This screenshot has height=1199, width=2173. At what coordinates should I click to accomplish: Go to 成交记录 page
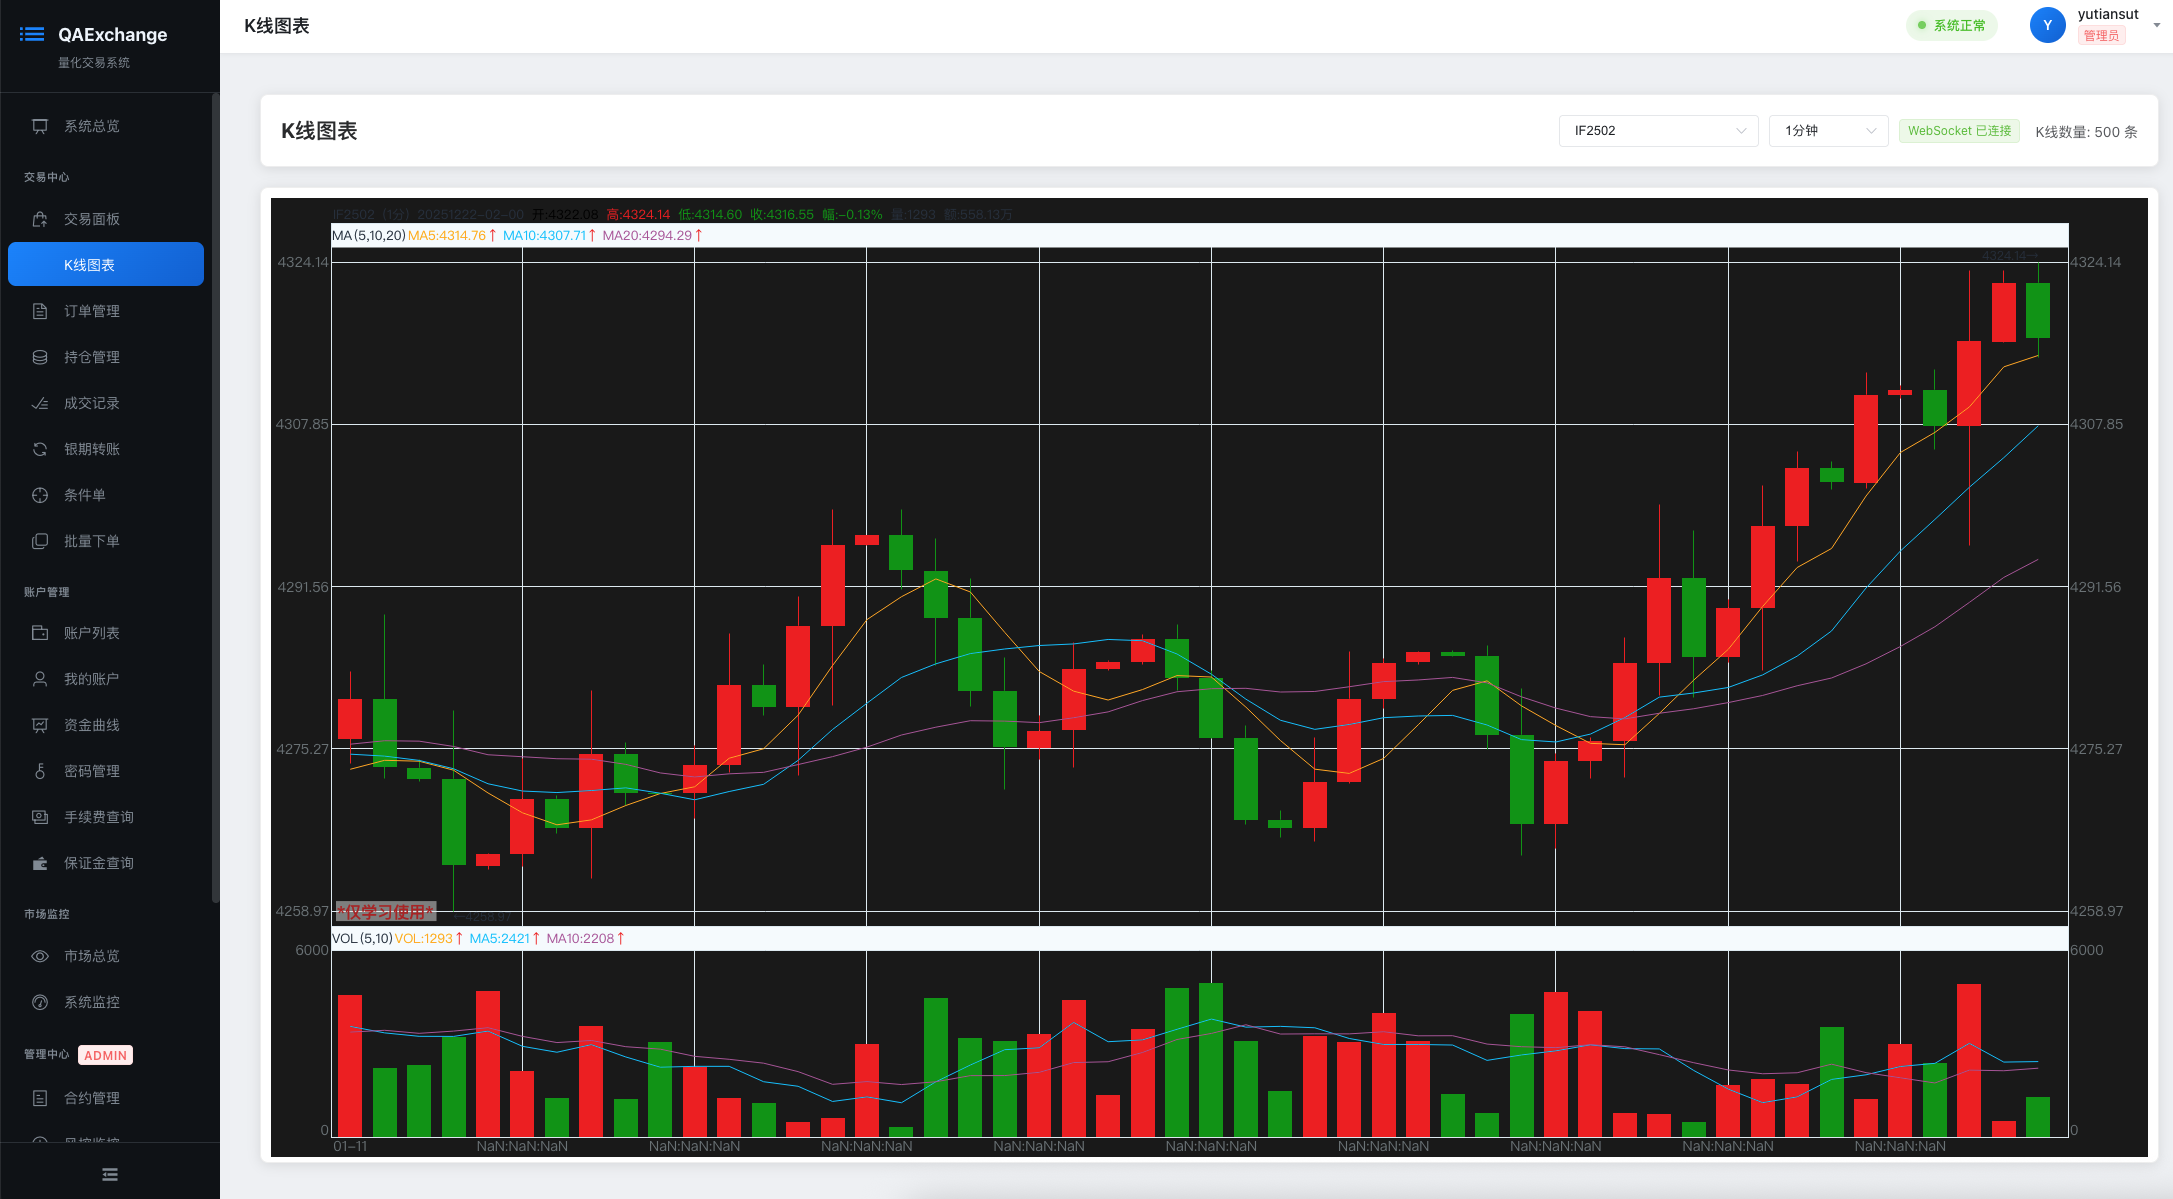coord(92,403)
